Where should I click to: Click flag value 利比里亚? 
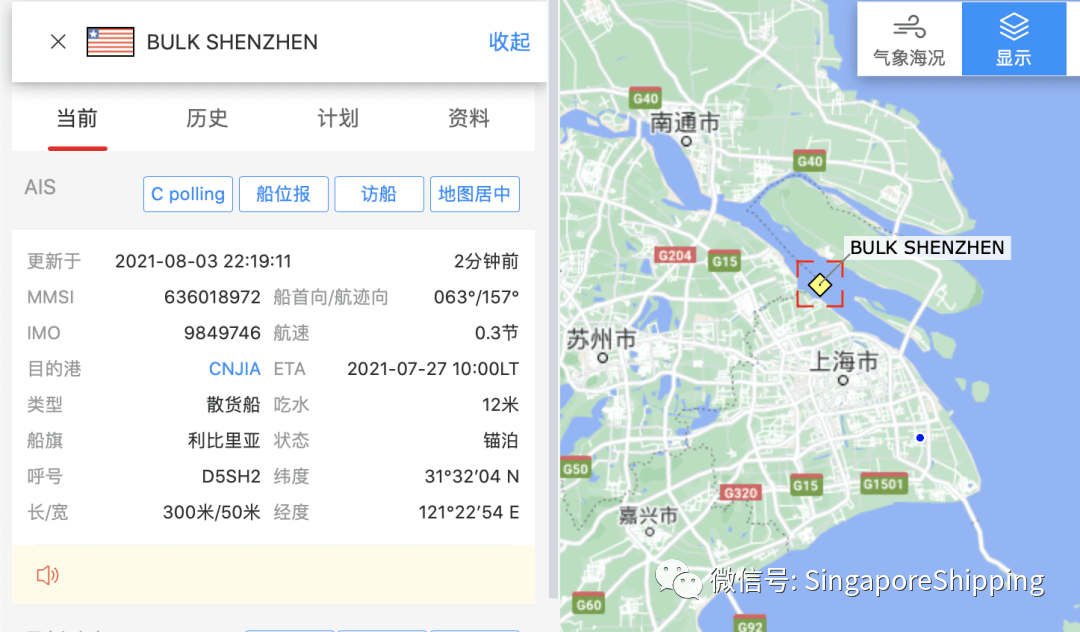coord(225,441)
